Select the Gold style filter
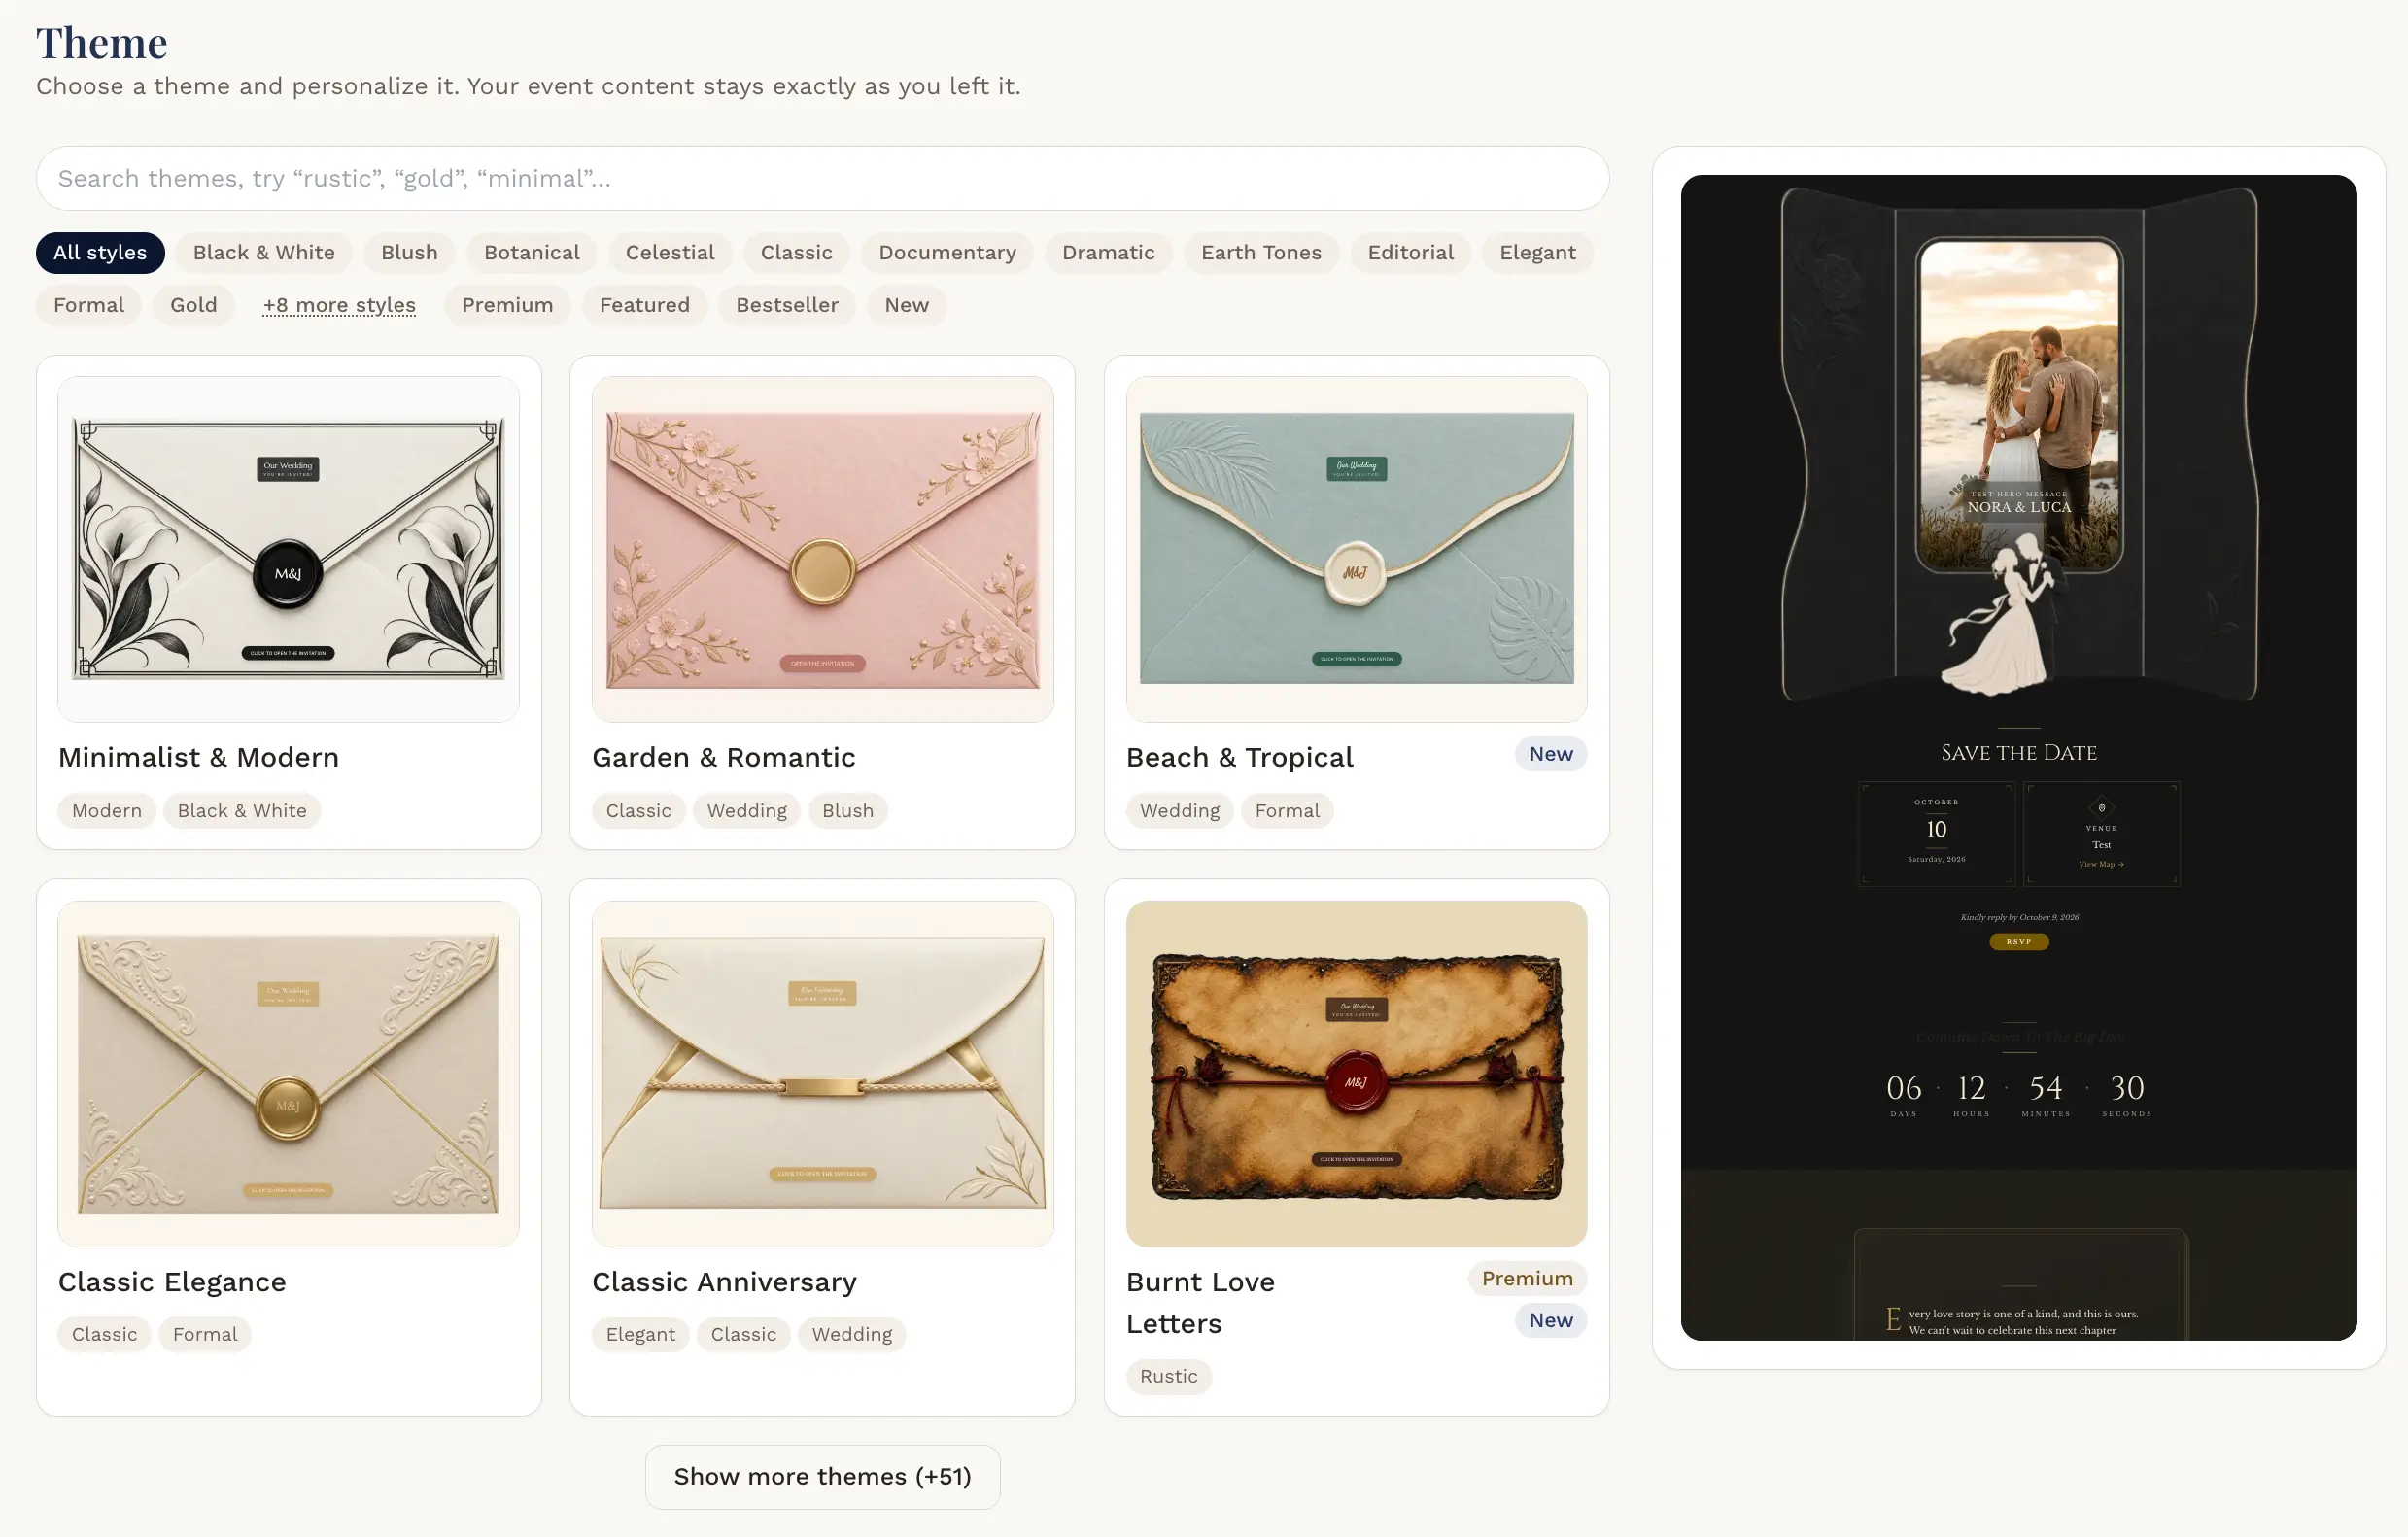This screenshot has width=2408, height=1537. click(x=193, y=305)
